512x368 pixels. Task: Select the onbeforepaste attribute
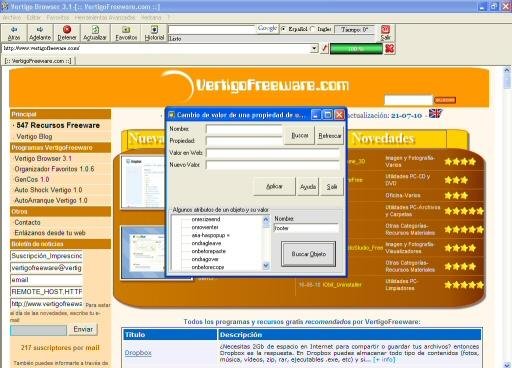[x=209, y=251]
